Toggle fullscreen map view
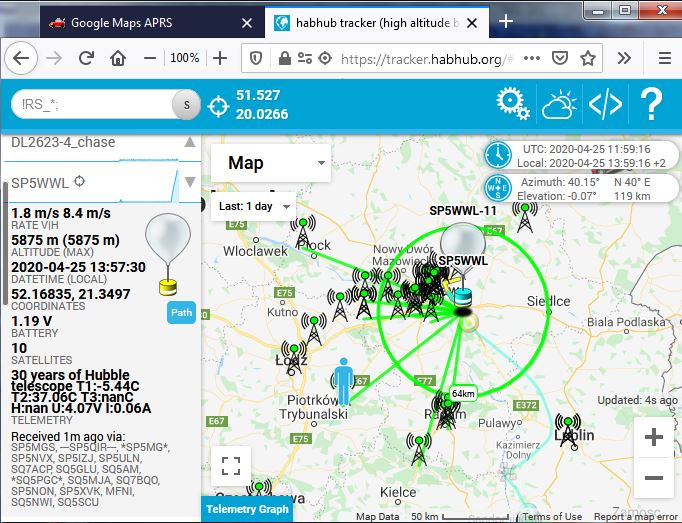 click(231, 466)
